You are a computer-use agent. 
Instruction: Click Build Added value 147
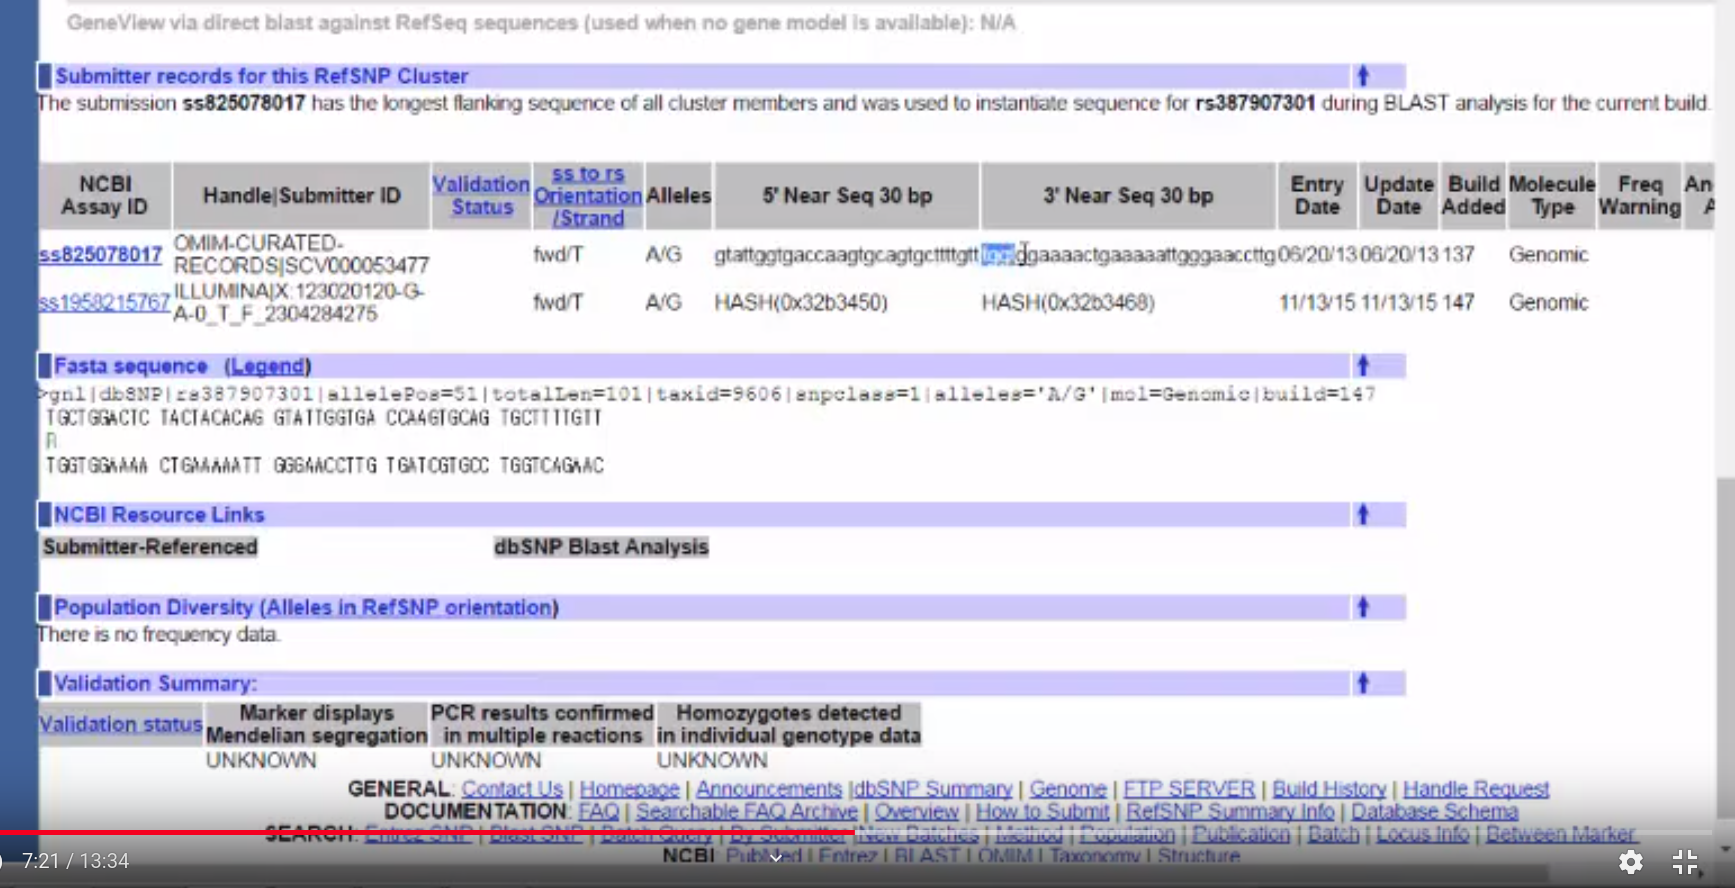1458,302
